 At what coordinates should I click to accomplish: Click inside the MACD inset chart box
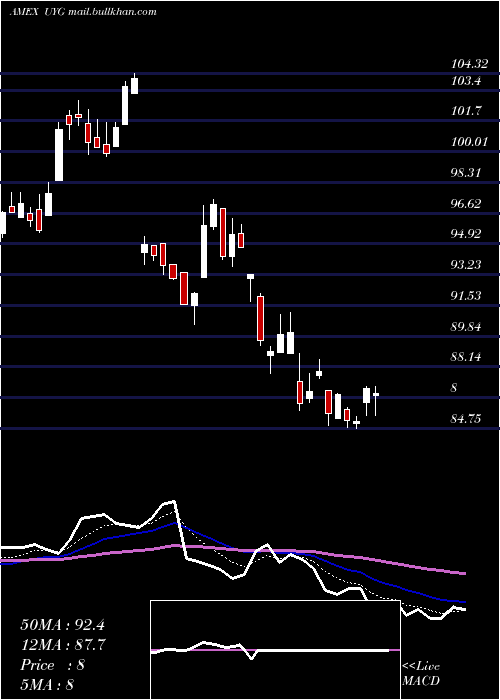(275, 650)
